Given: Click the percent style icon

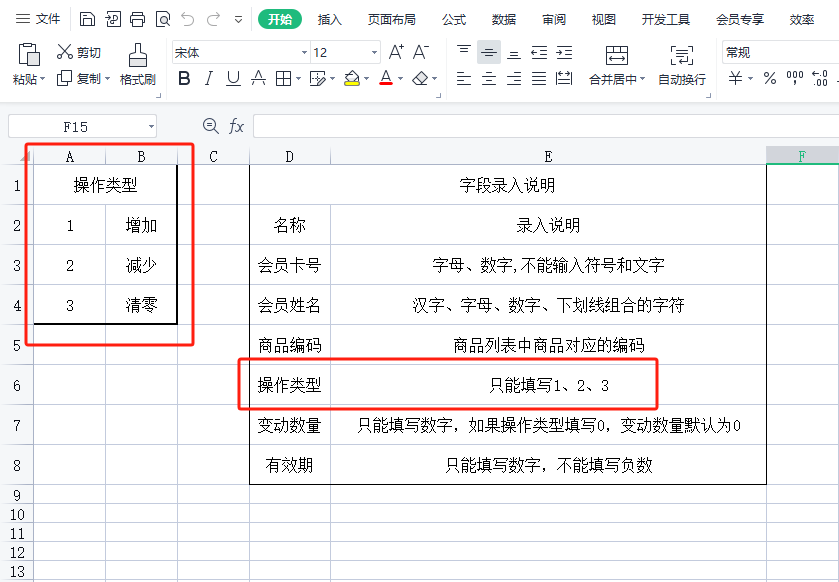Looking at the screenshot, I should 768,76.
